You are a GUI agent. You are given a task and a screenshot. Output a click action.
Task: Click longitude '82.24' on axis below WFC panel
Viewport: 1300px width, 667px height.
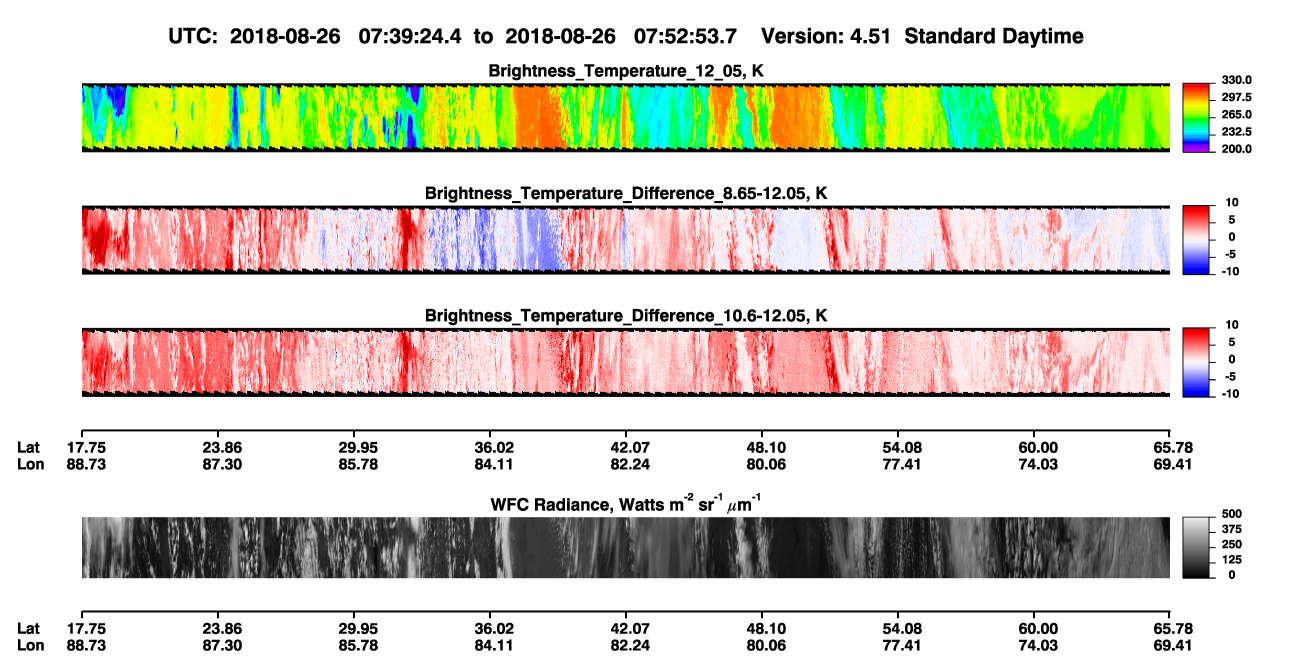(x=626, y=645)
